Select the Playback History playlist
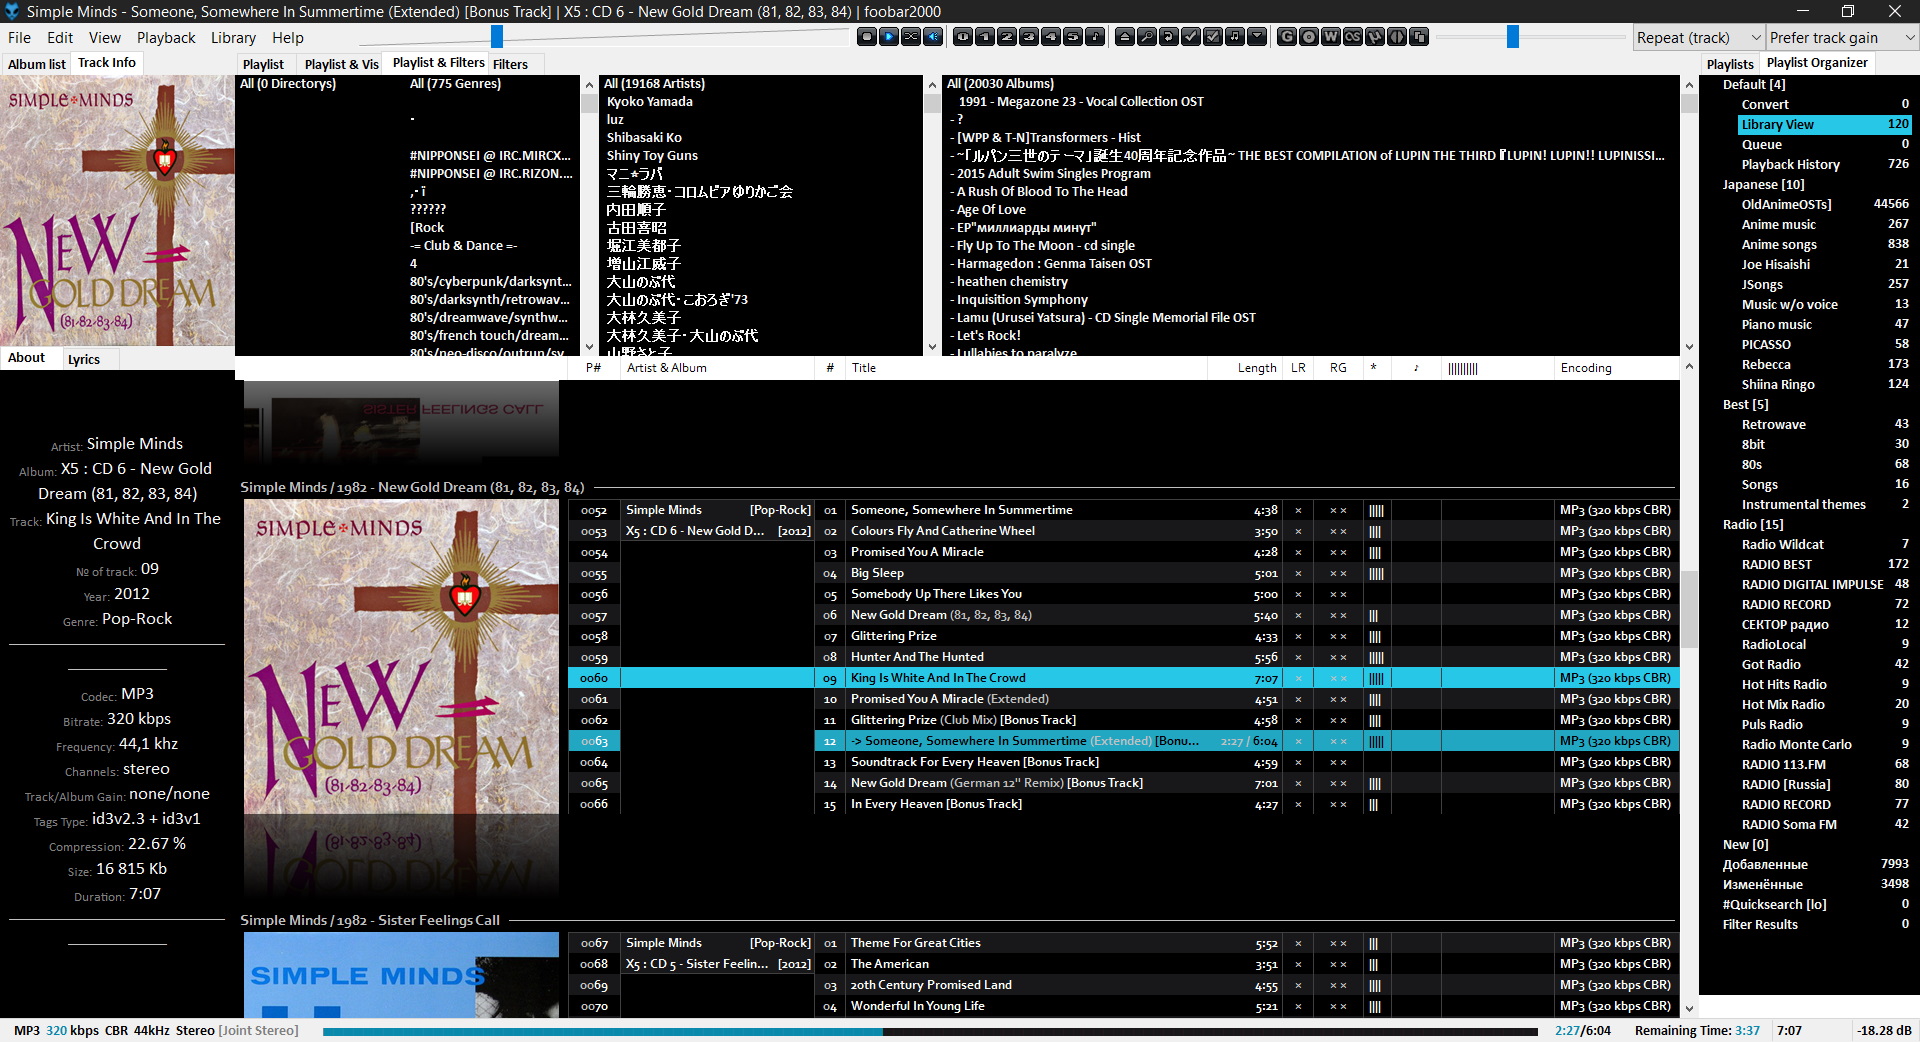The height and width of the screenshot is (1042, 1920). pos(1790,164)
